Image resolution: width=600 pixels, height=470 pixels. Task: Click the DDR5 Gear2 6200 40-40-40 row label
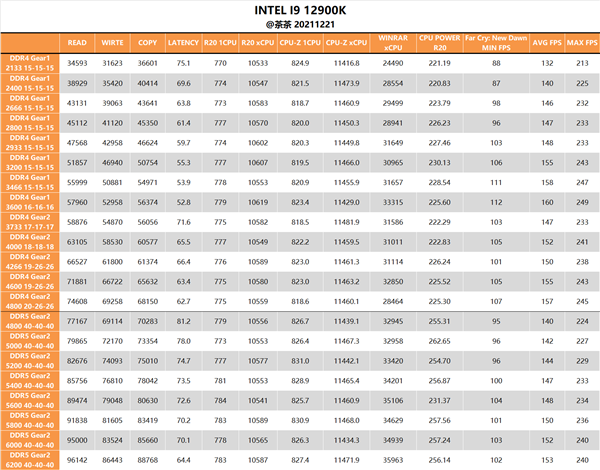click(30, 460)
